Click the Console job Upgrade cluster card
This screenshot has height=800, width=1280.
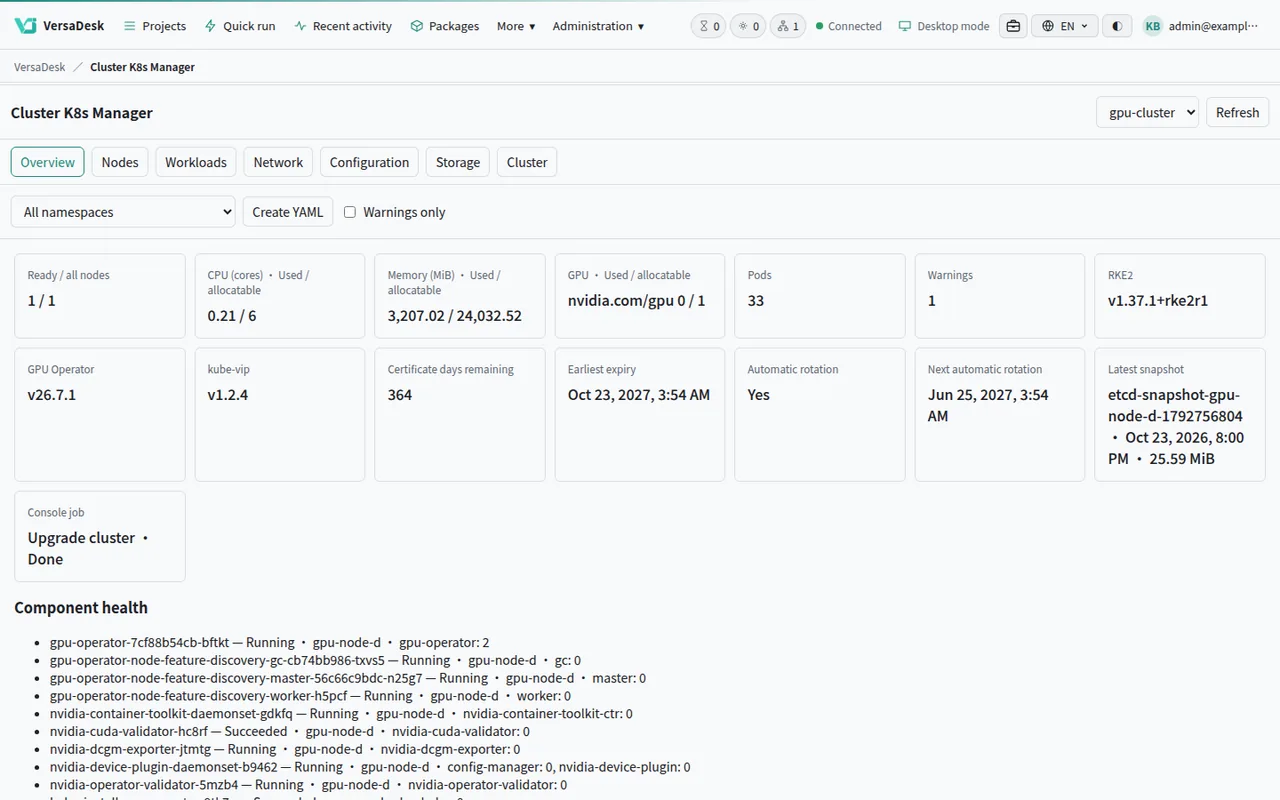[x=100, y=536]
